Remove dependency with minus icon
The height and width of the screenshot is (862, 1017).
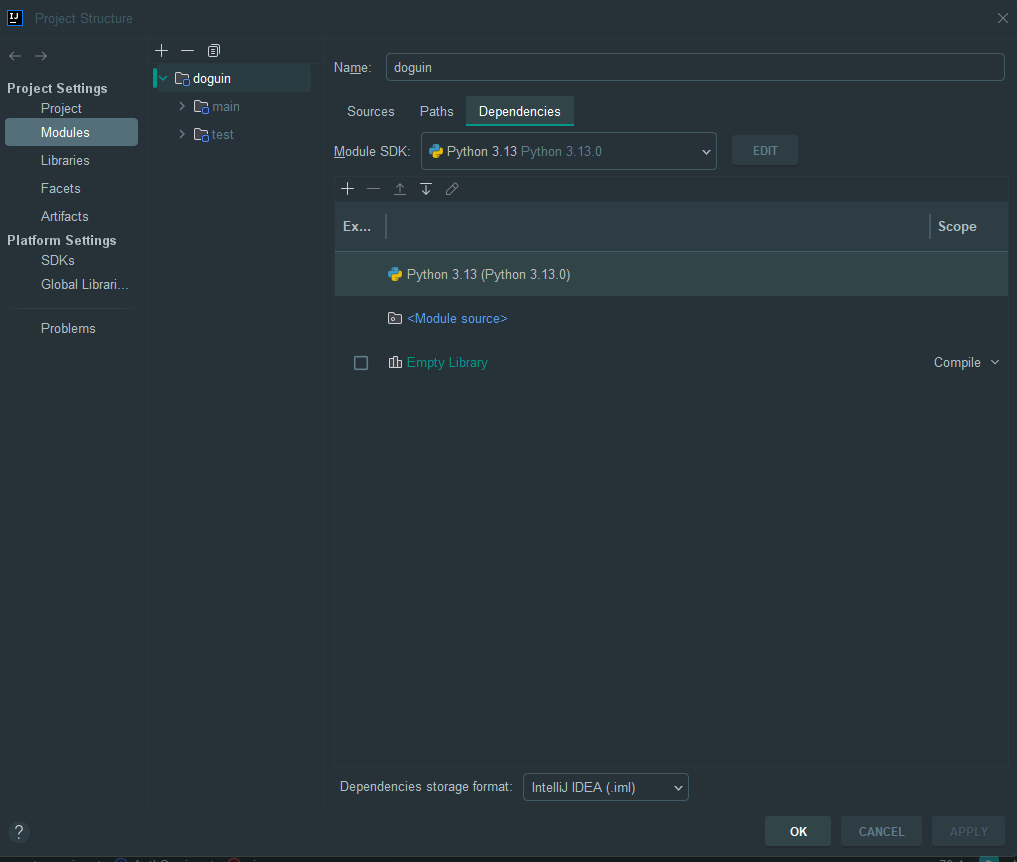[x=374, y=189]
